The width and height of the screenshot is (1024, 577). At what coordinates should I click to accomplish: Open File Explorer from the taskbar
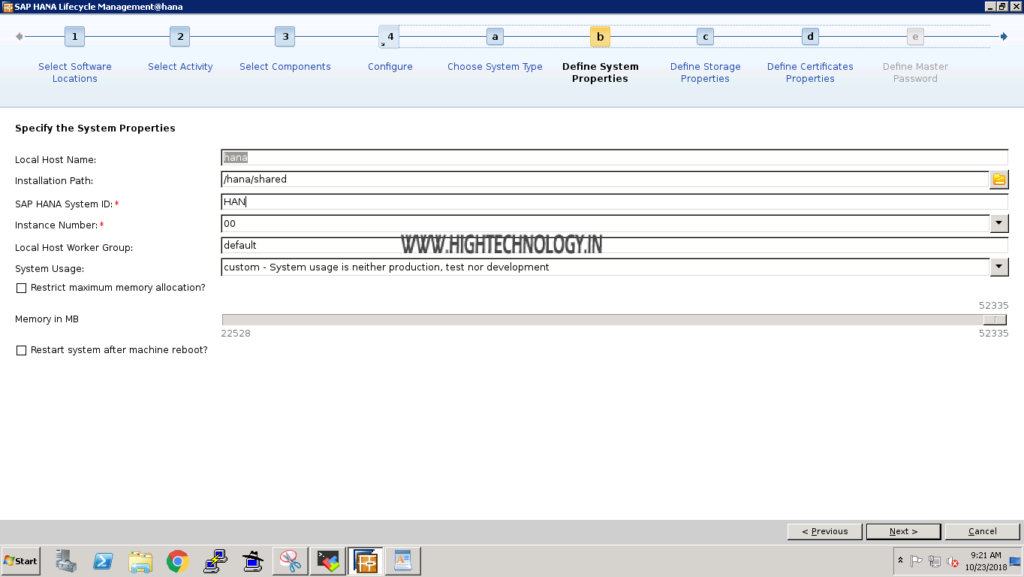pyautogui.click(x=140, y=561)
